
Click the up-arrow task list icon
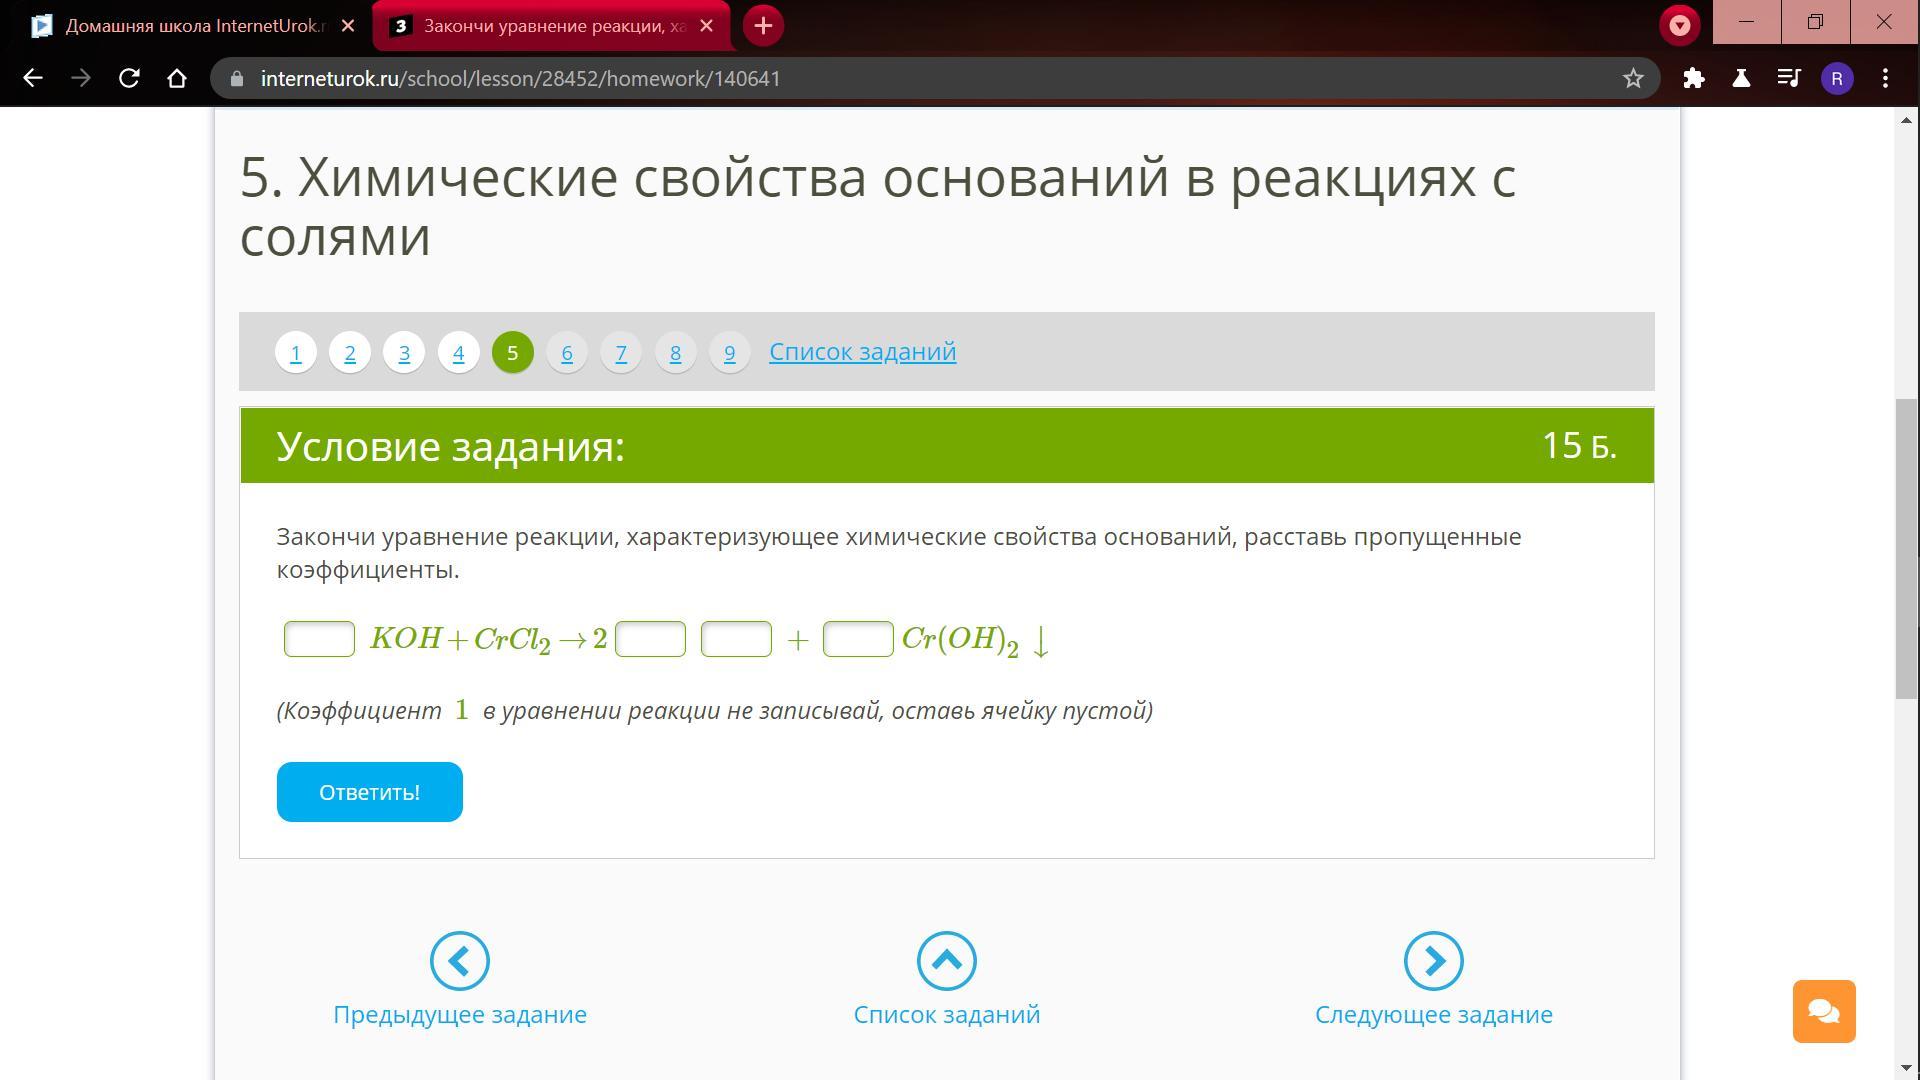946,961
